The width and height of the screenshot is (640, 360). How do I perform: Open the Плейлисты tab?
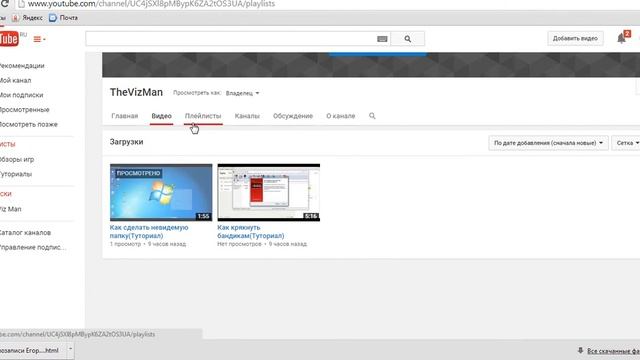[203, 116]
